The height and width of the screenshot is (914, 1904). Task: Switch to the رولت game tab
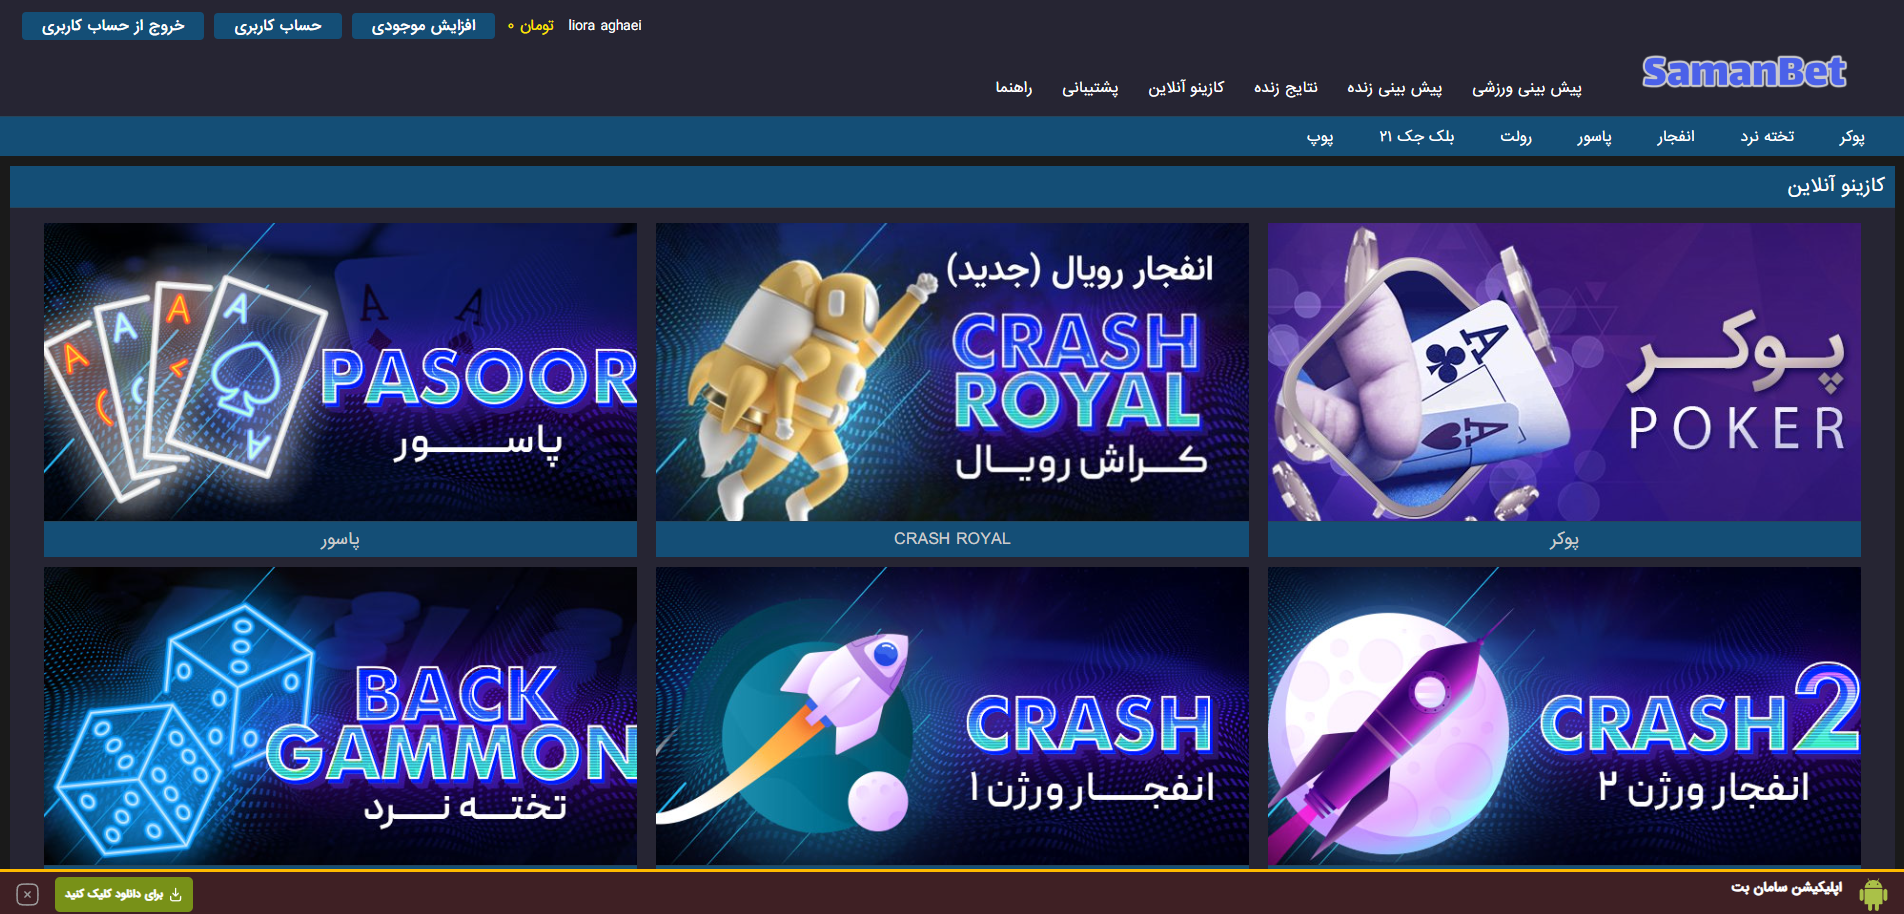(1516, 137)
